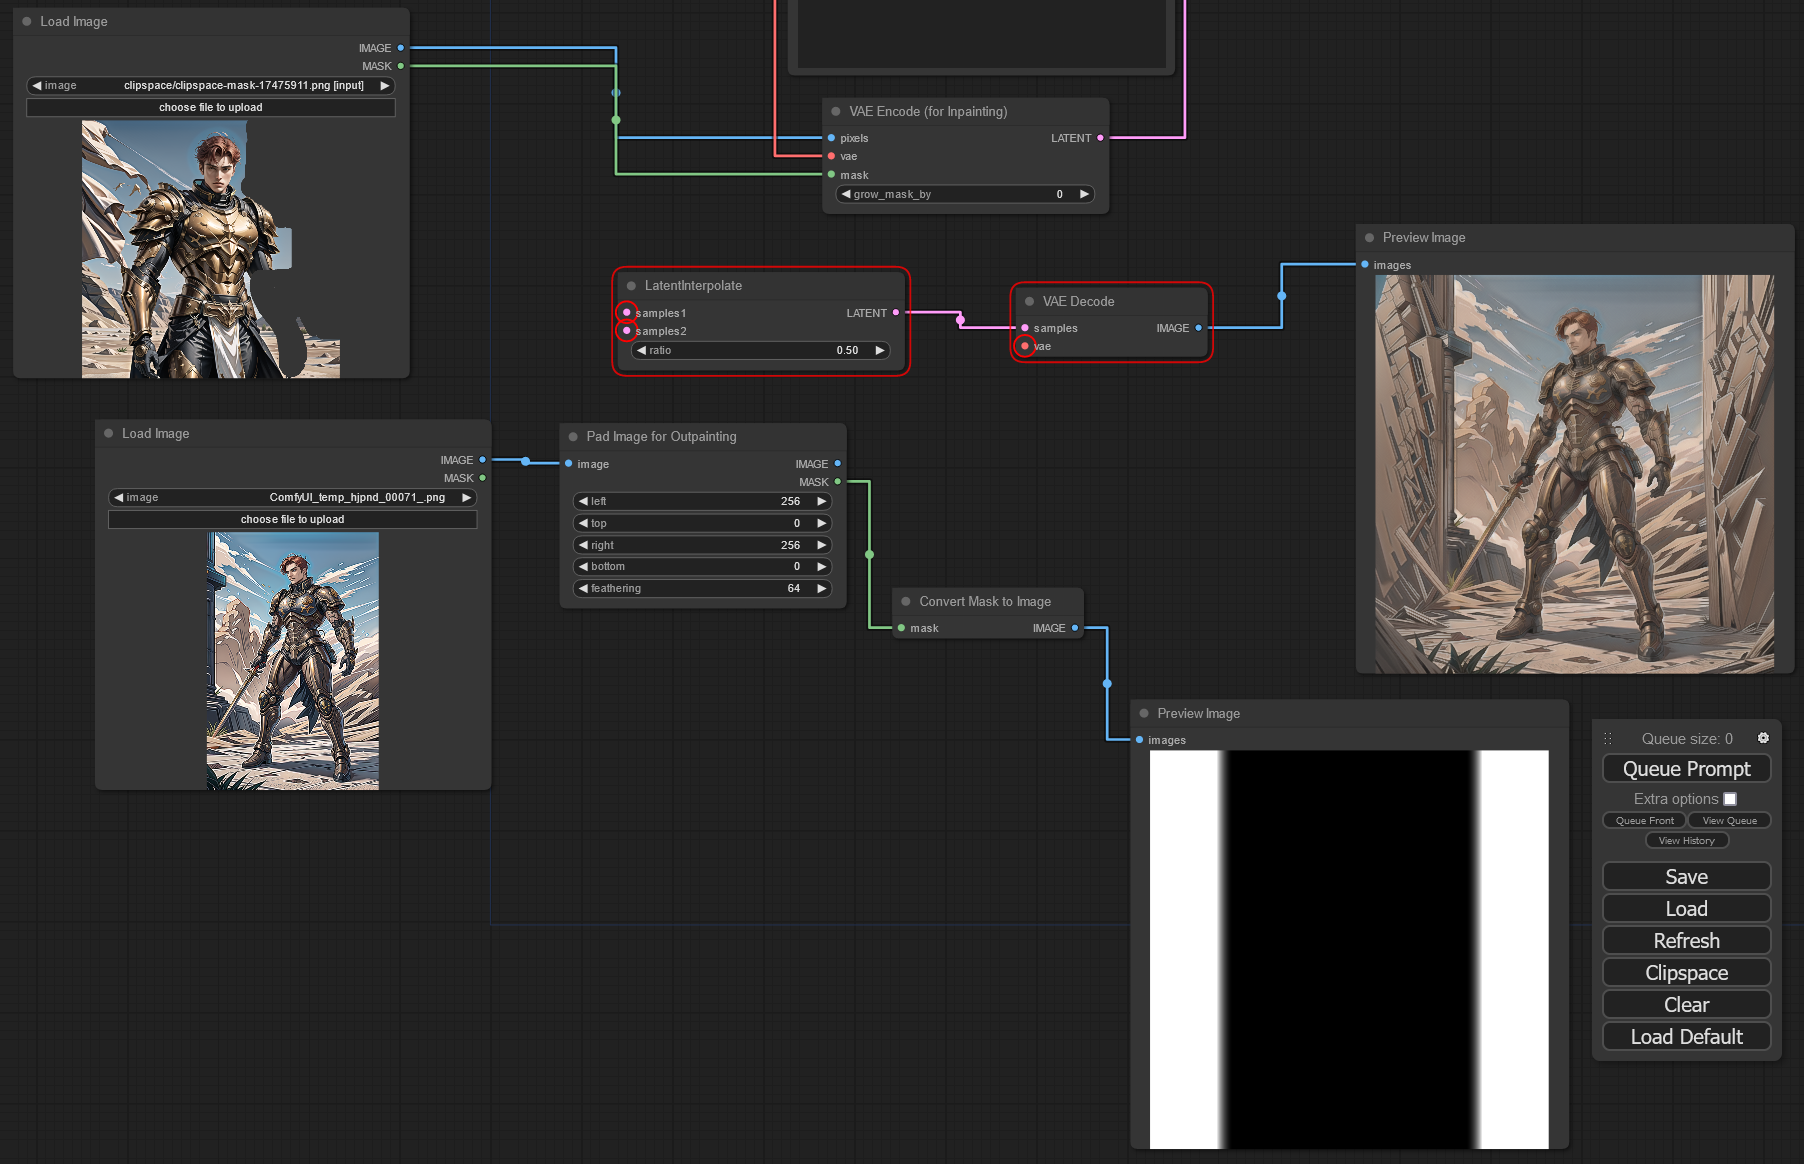Click the LatentInterpolate samples1 input socket

click(x=627, y=313)
